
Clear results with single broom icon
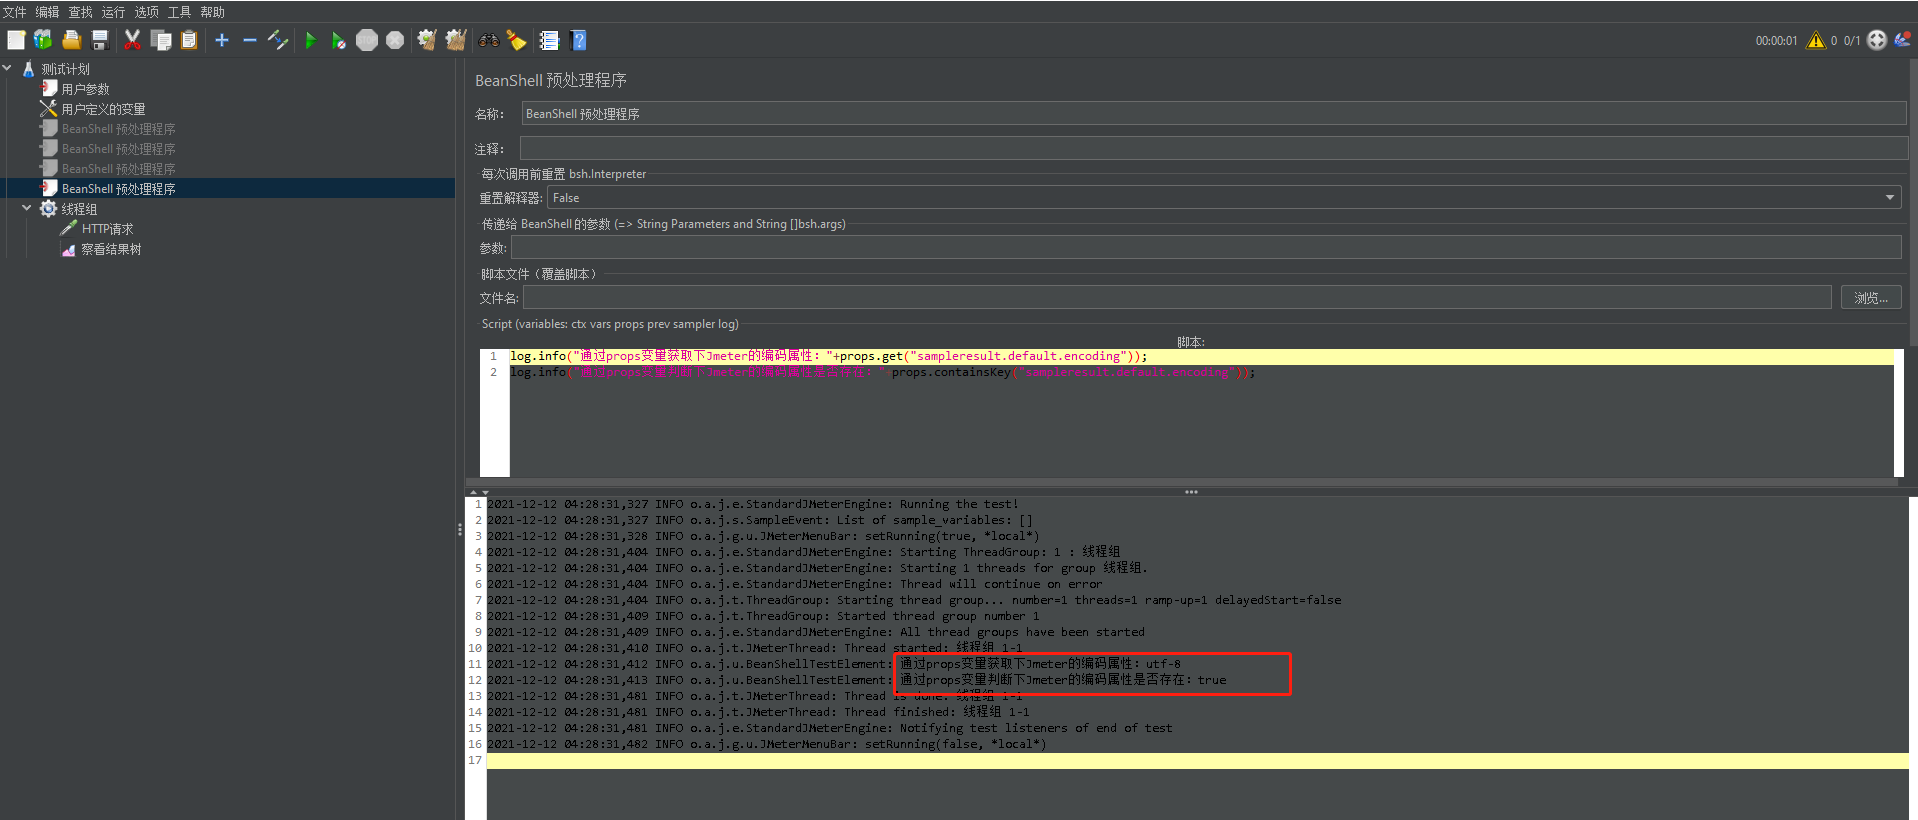pos(427,40)
